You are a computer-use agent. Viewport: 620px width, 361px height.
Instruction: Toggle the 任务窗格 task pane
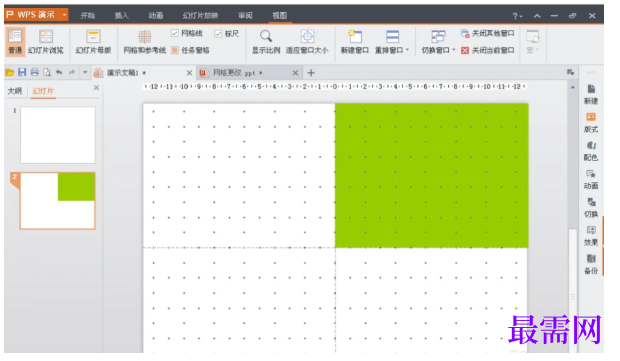click(190, 50)
